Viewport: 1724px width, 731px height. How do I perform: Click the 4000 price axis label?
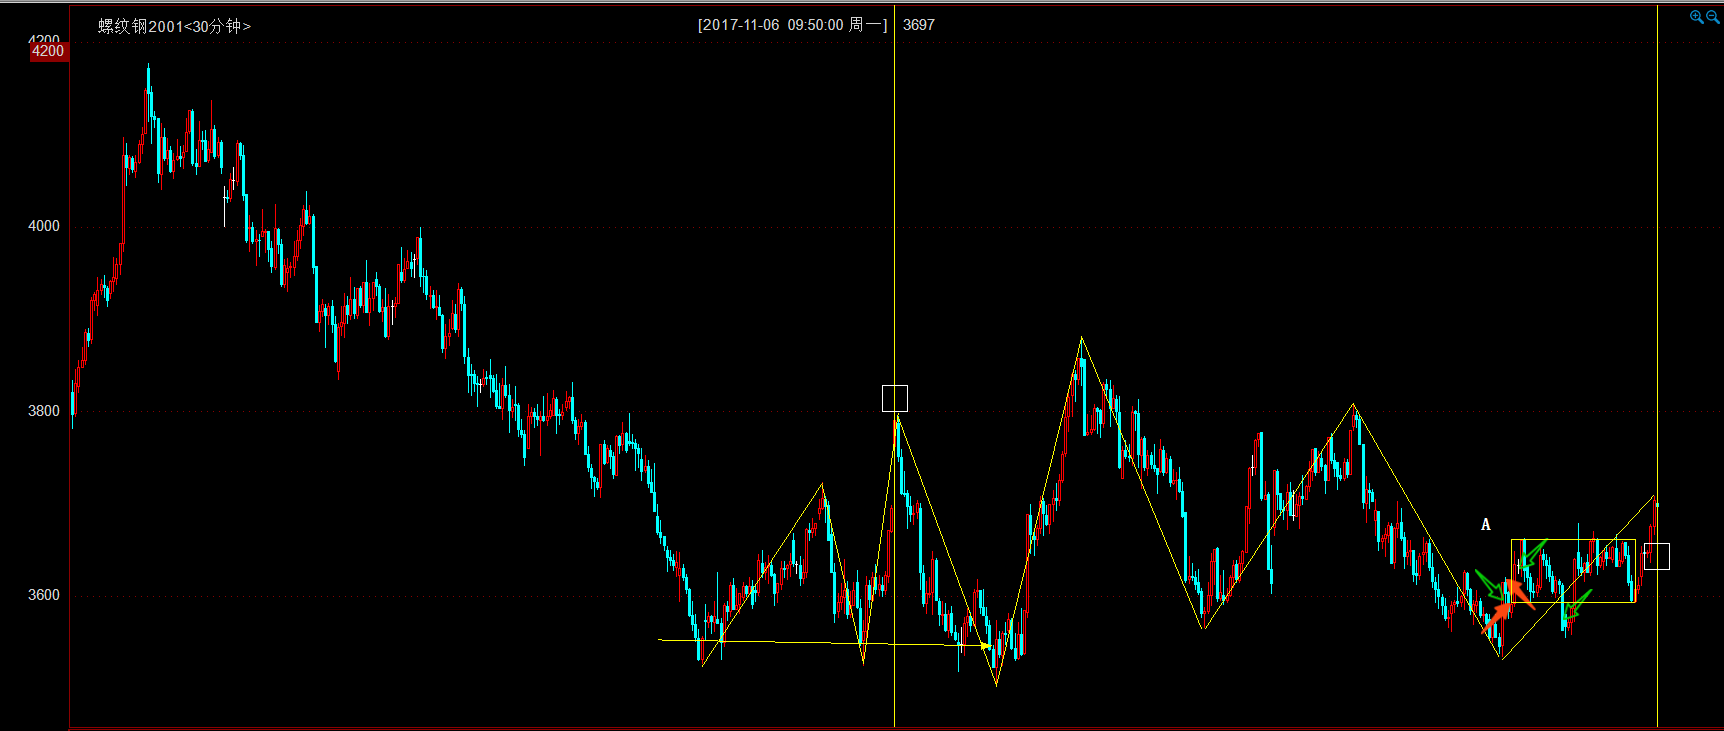pos(44,226)
